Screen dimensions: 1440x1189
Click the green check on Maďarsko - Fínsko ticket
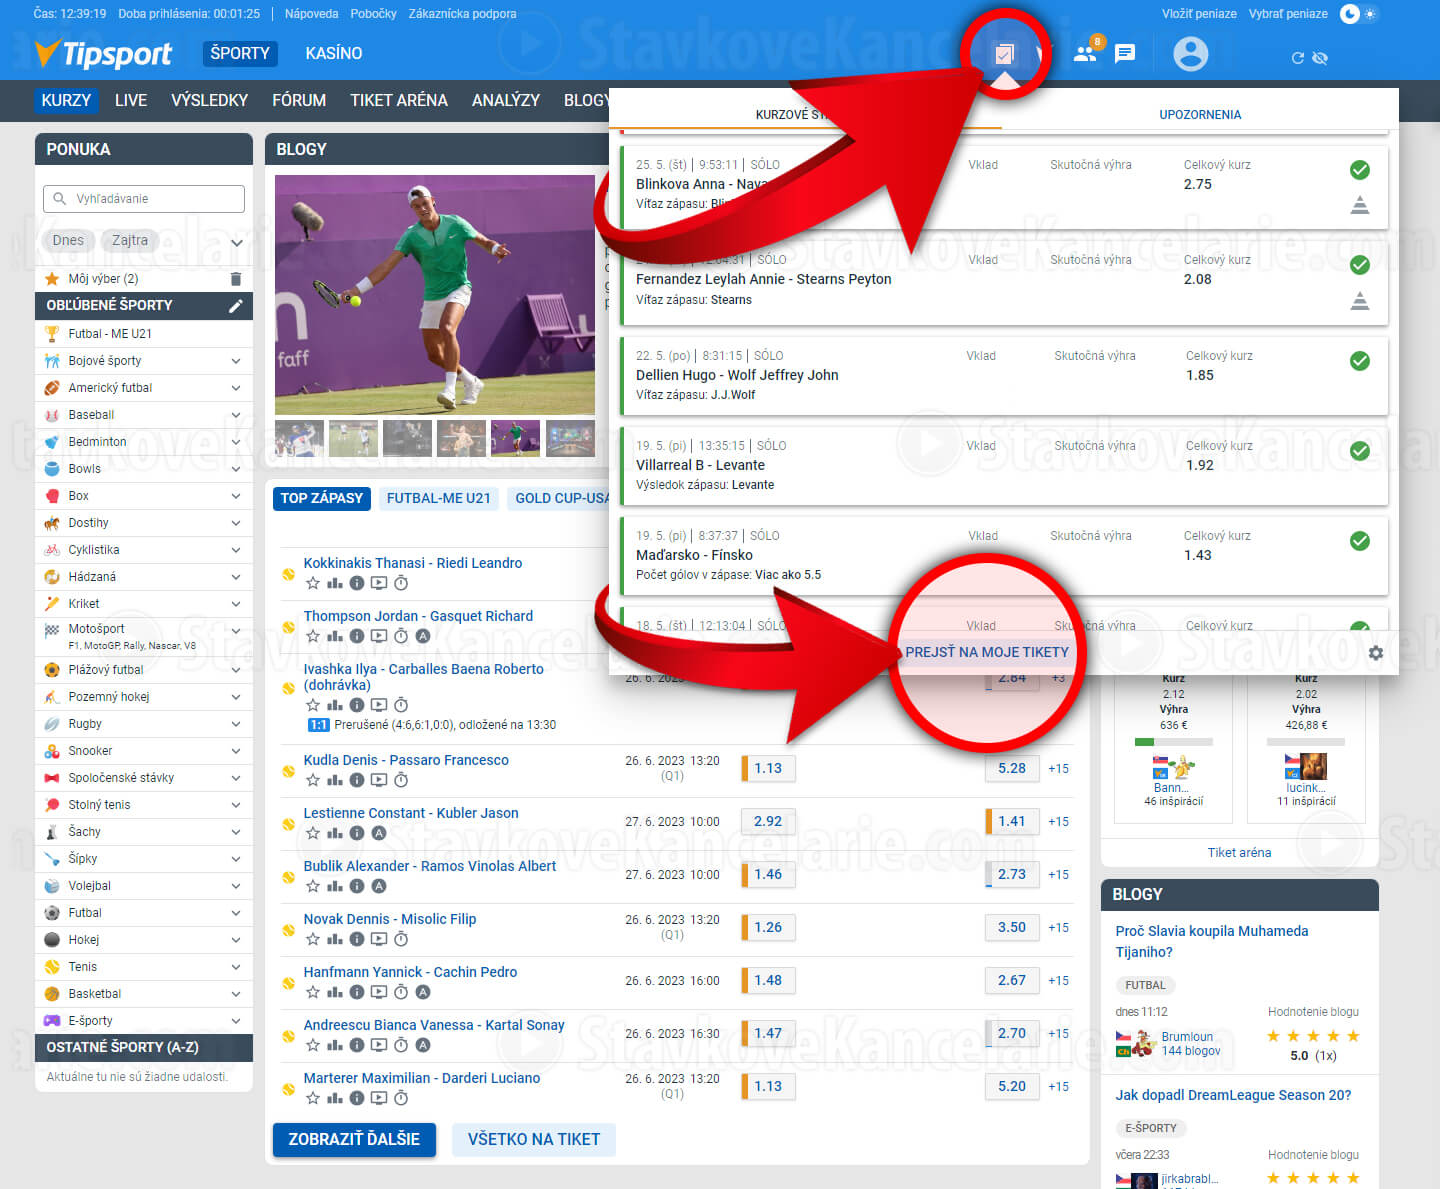1360,541
